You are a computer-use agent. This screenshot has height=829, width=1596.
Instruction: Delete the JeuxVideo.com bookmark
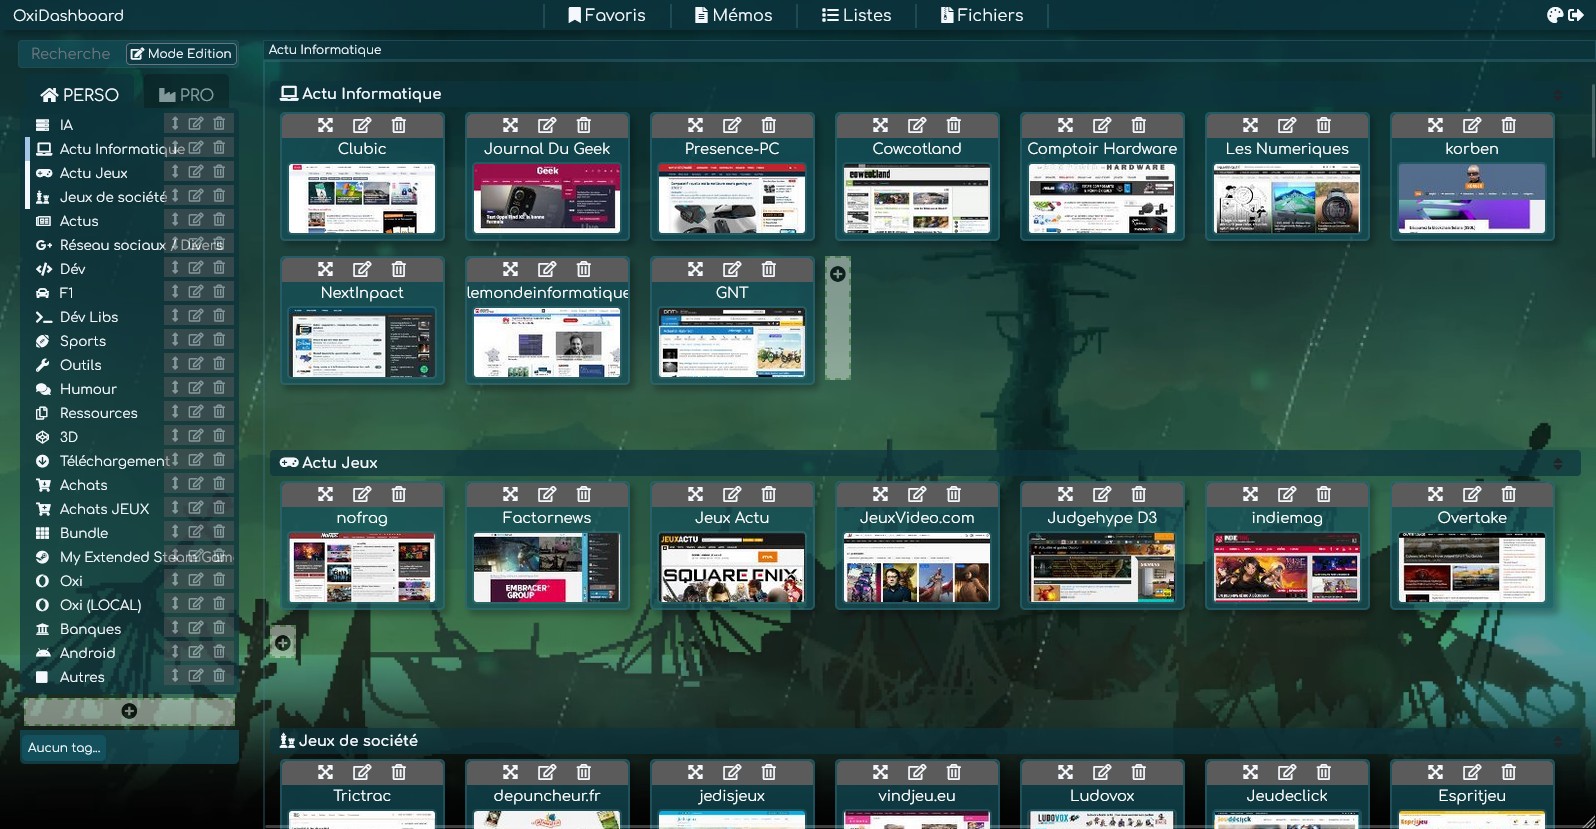tap(954, 494)
